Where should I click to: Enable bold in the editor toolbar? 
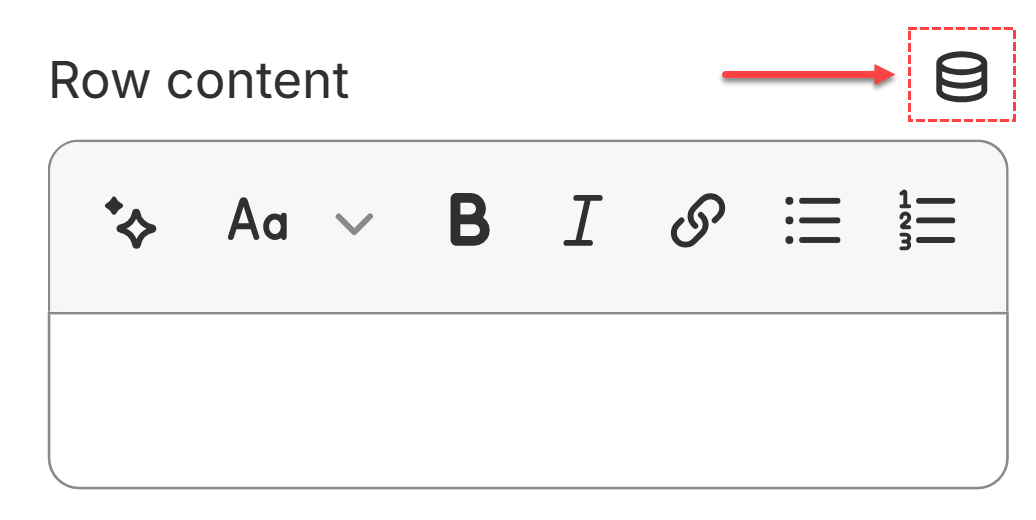click(x=470, y=220)
